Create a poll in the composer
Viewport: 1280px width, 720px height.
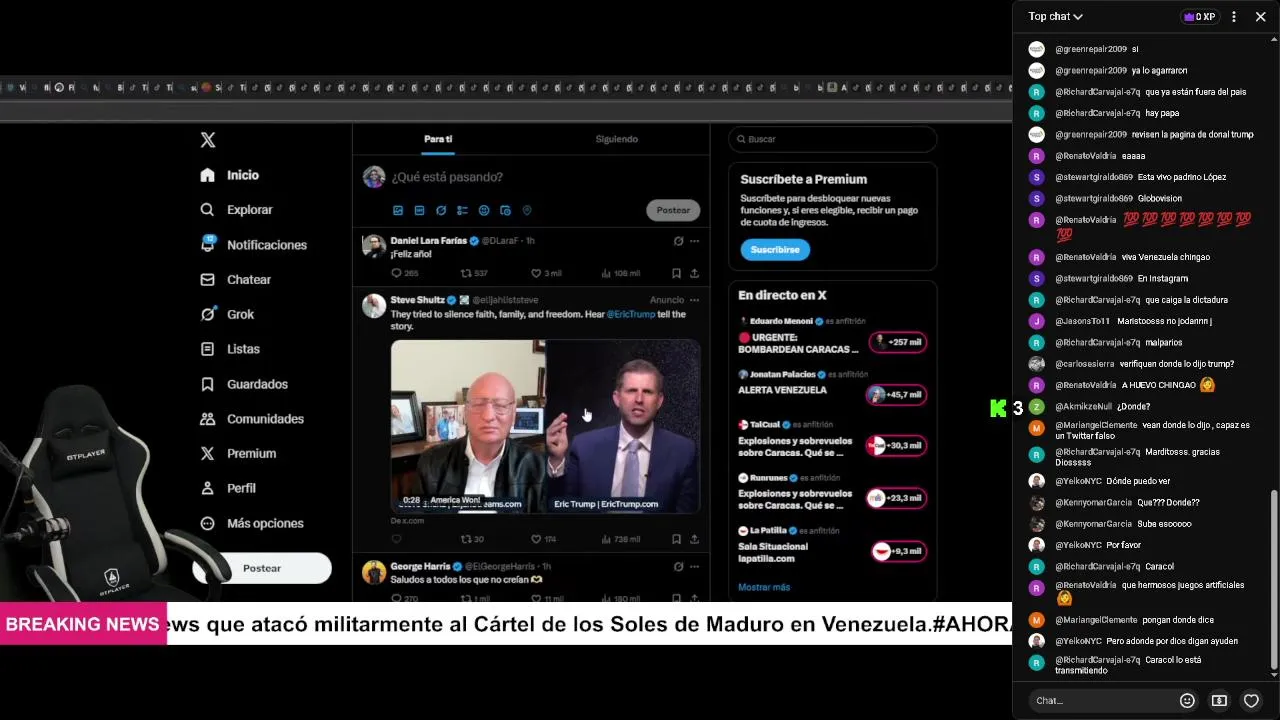(x=462, y=211)
